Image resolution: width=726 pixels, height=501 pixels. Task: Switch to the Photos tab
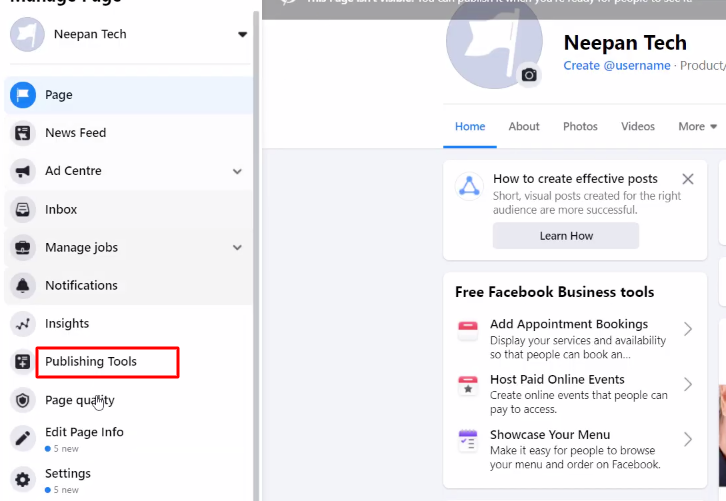[580, 126]
